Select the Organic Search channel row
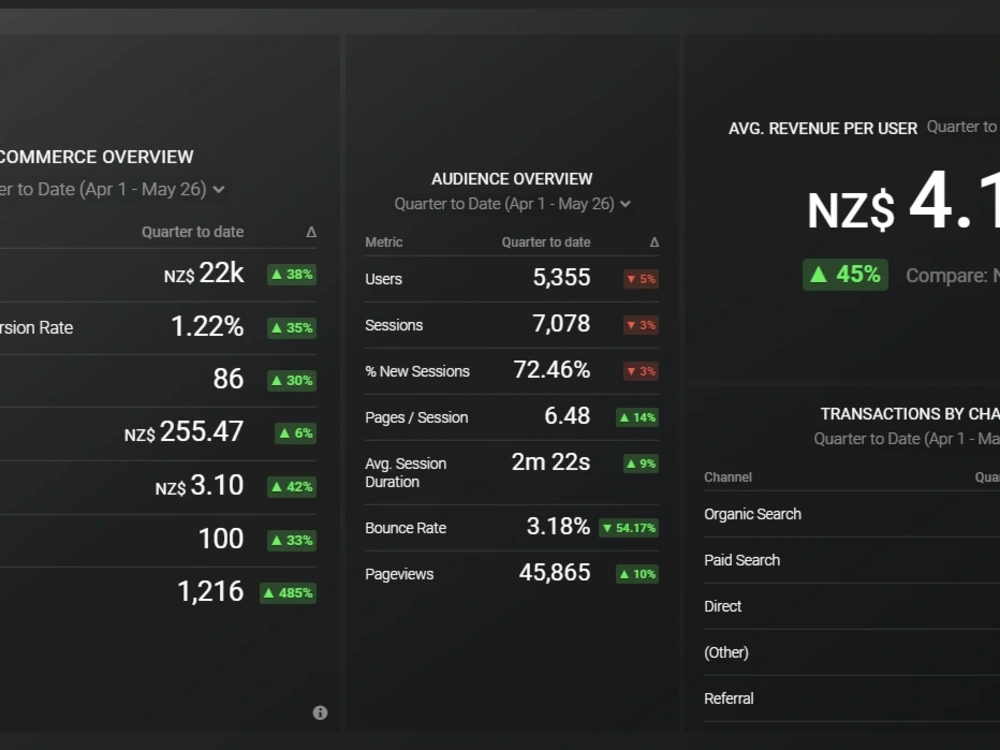This screenshot has width=1000, height=750. [852, 514]
